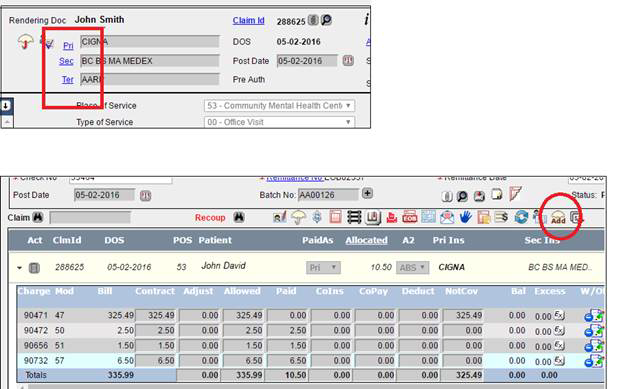Click the blue hand icon
The height and width of the screenshot is (389, 623).
[465, 217]
